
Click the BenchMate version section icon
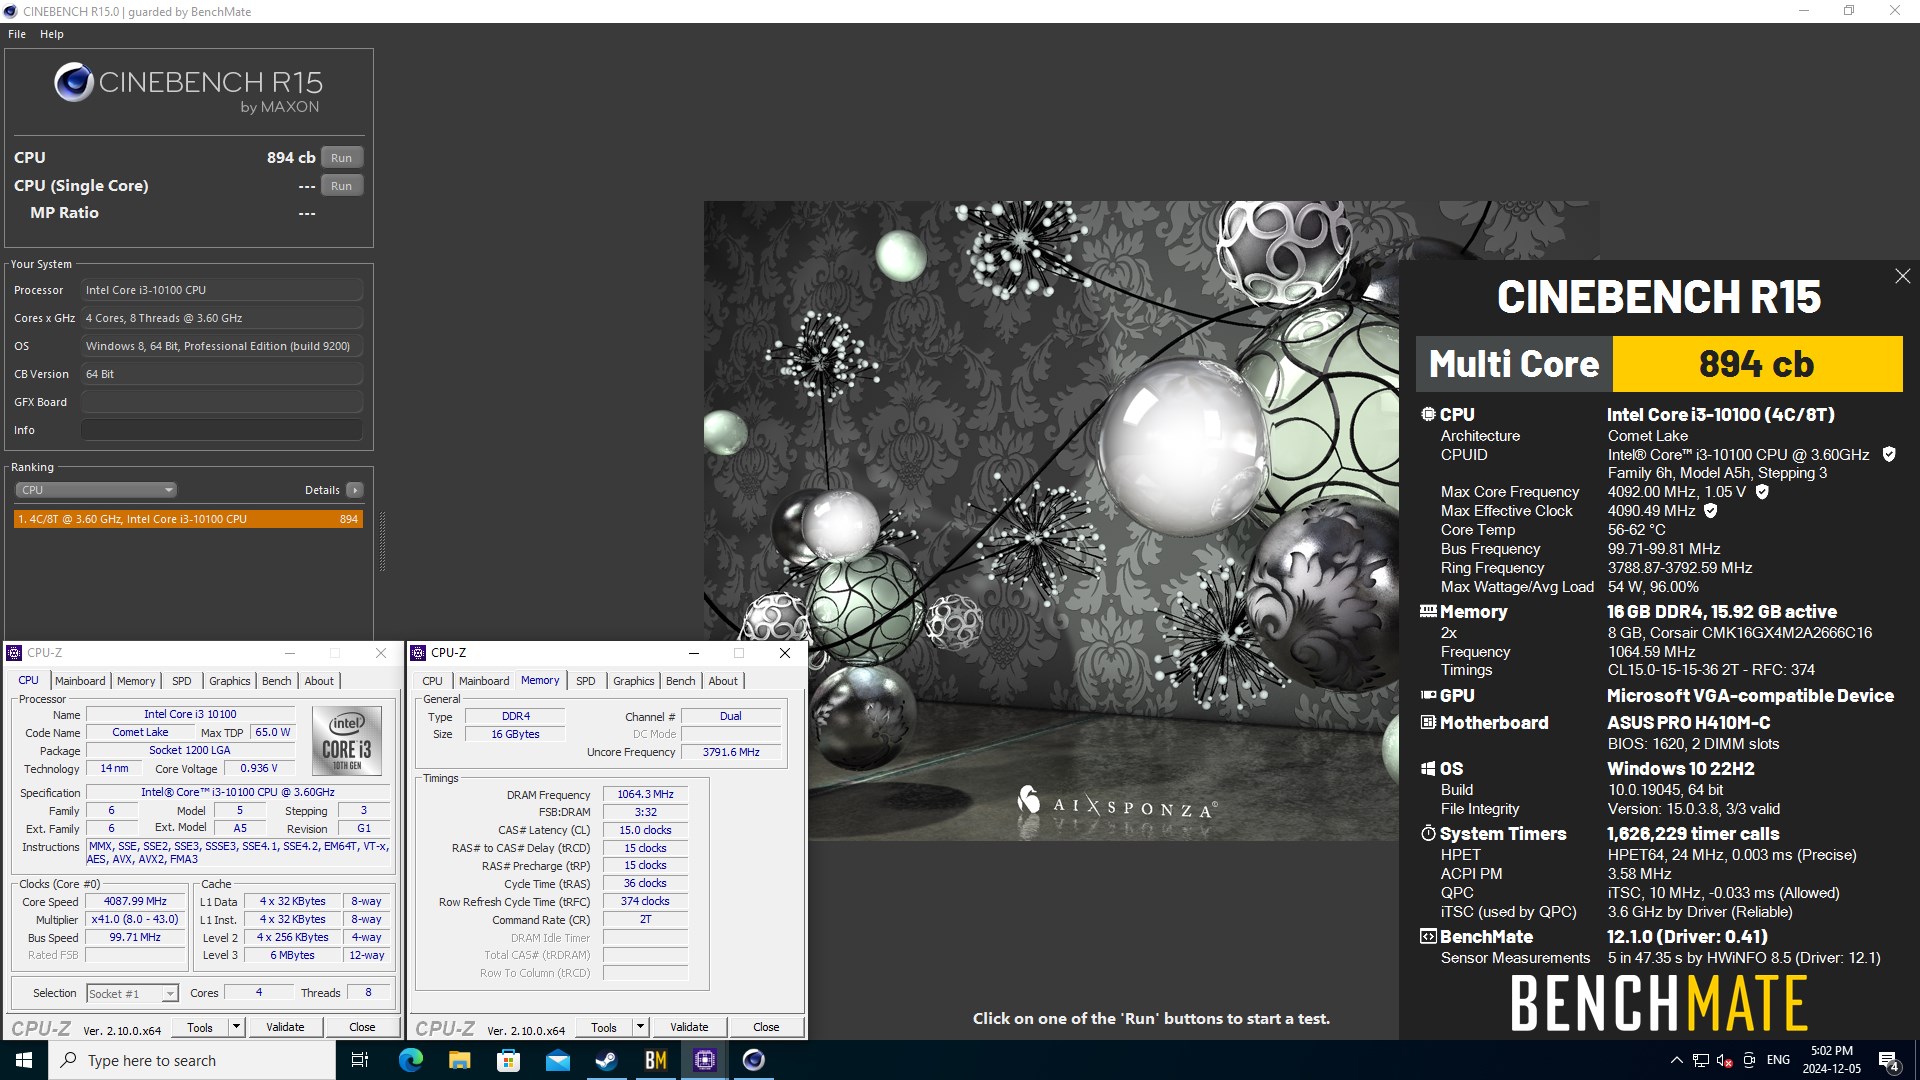pyautogui.click(x=1428, y=936)
